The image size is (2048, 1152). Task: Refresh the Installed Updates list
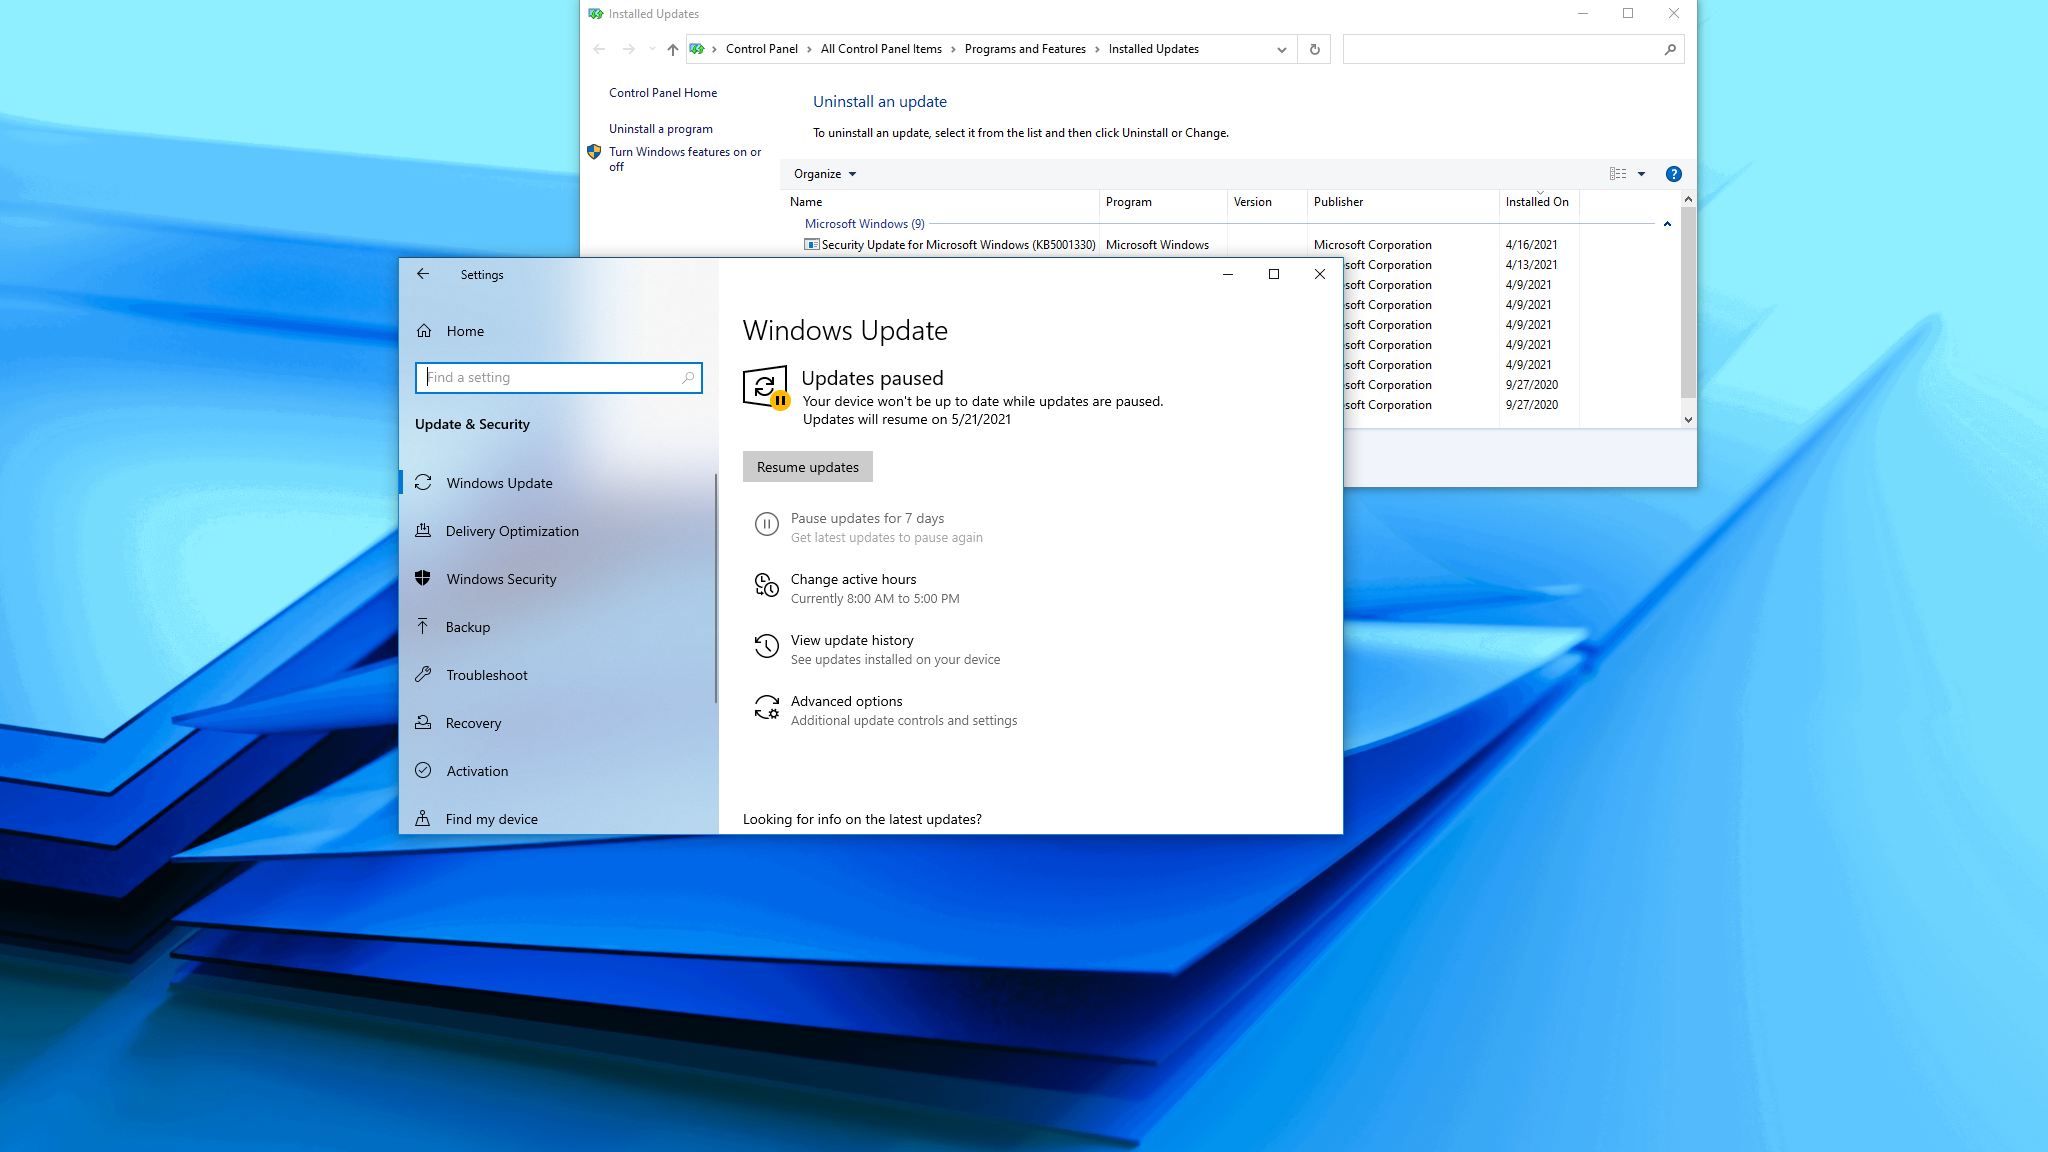click(1314, 48)
